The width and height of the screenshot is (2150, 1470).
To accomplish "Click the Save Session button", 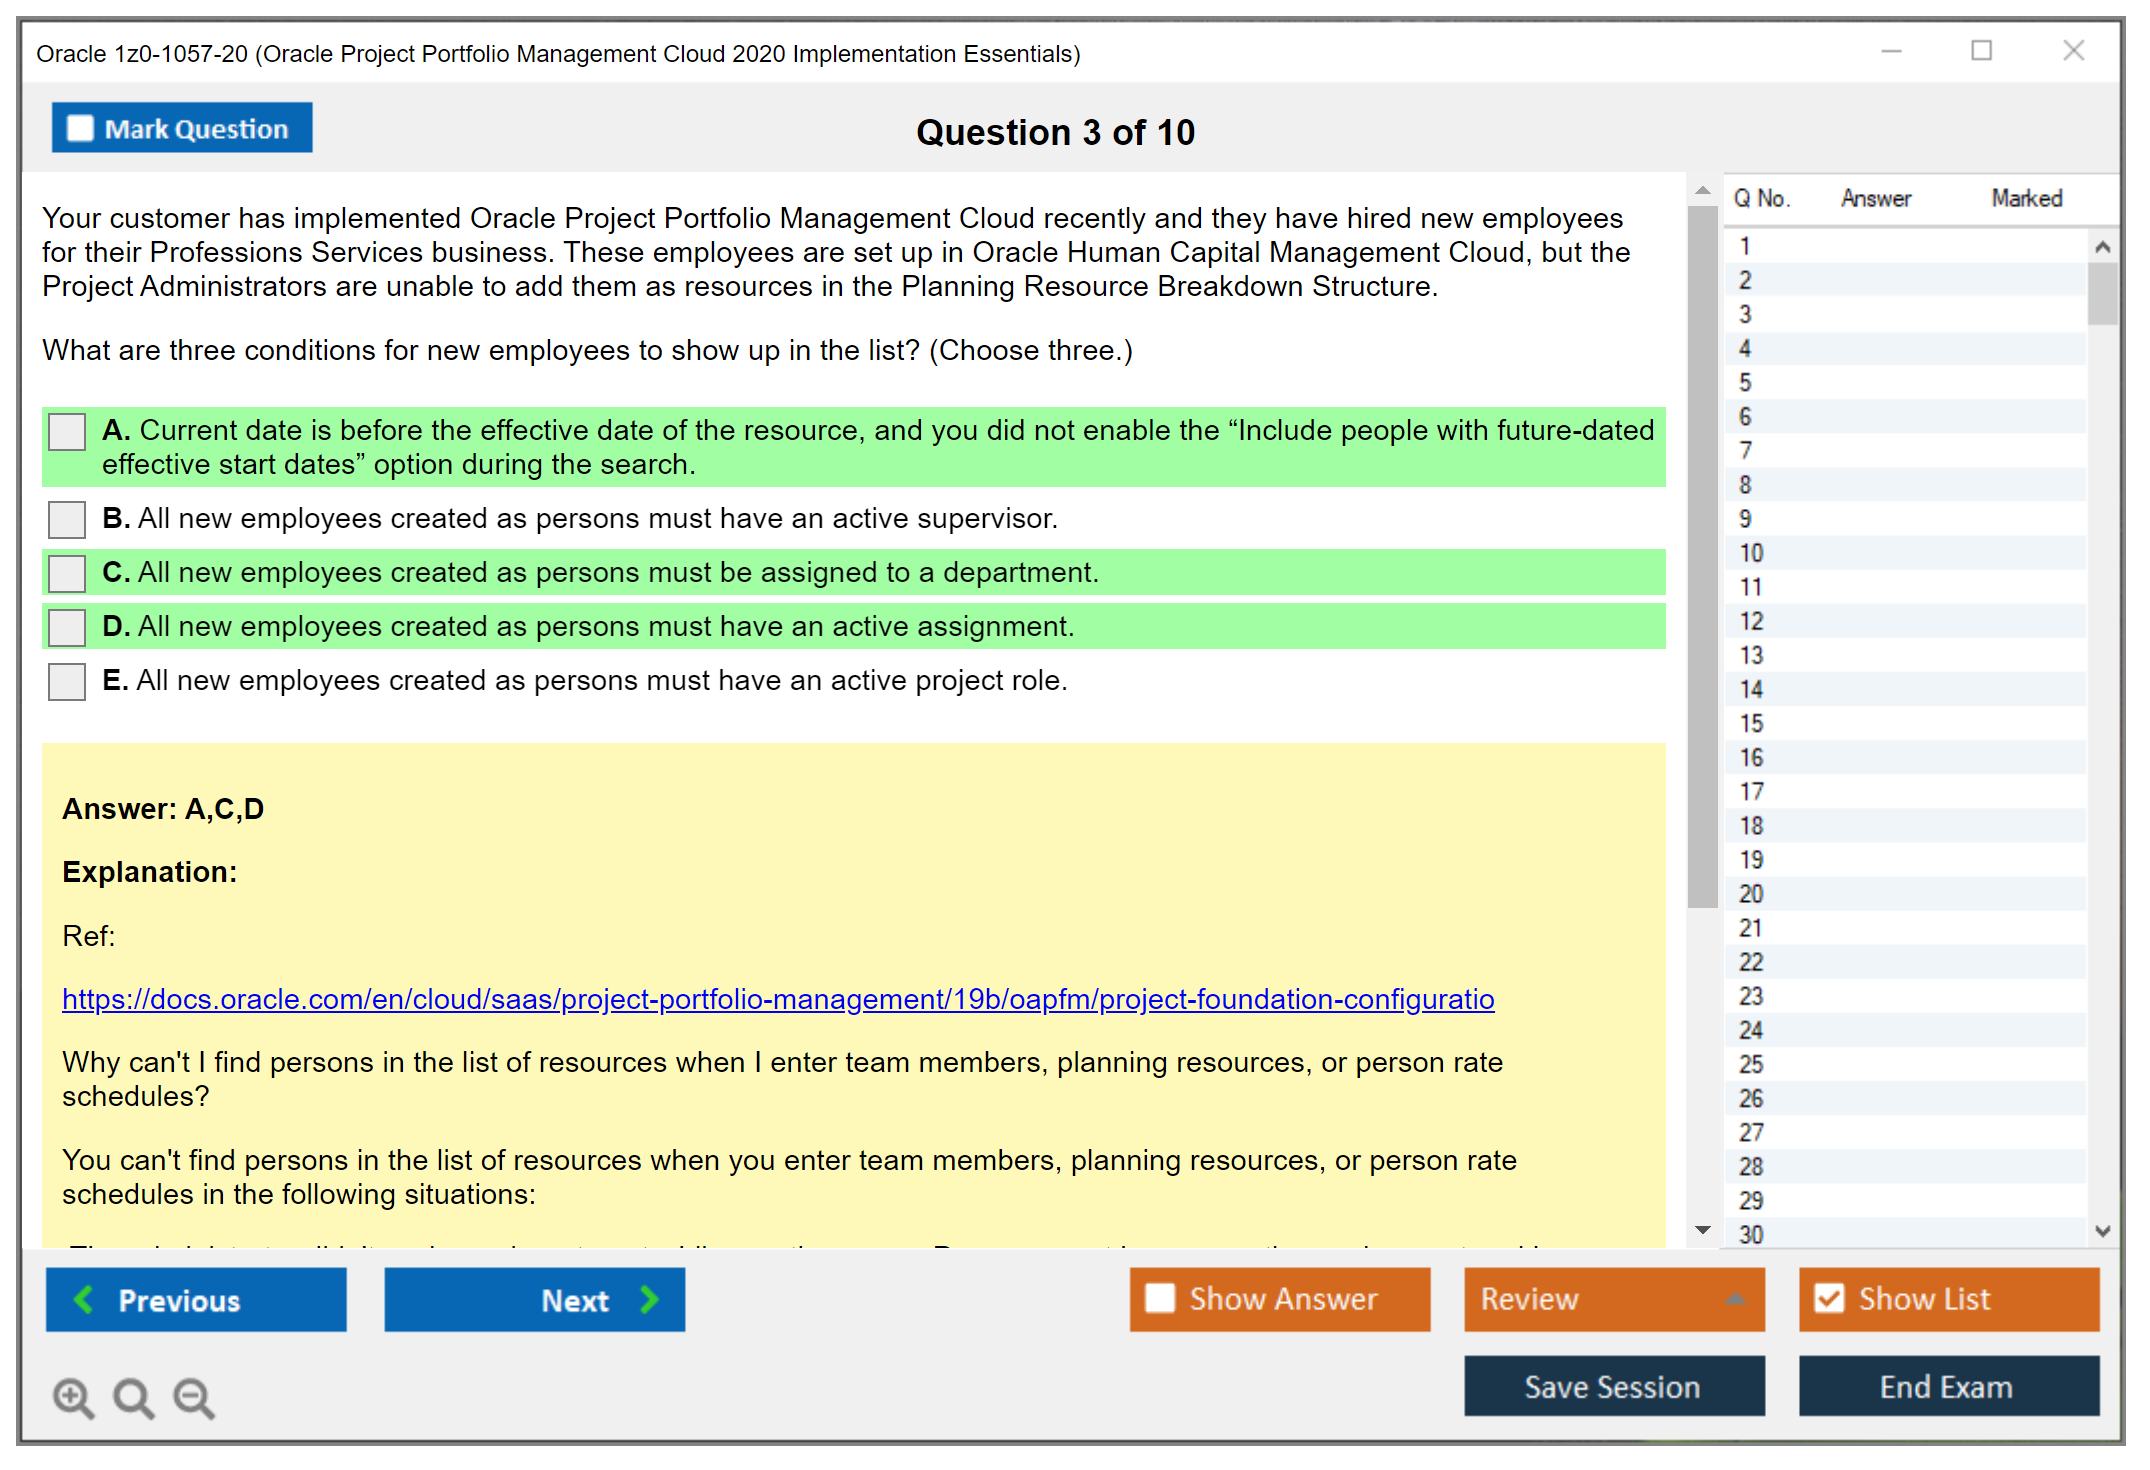I will click(1612, 1386).
